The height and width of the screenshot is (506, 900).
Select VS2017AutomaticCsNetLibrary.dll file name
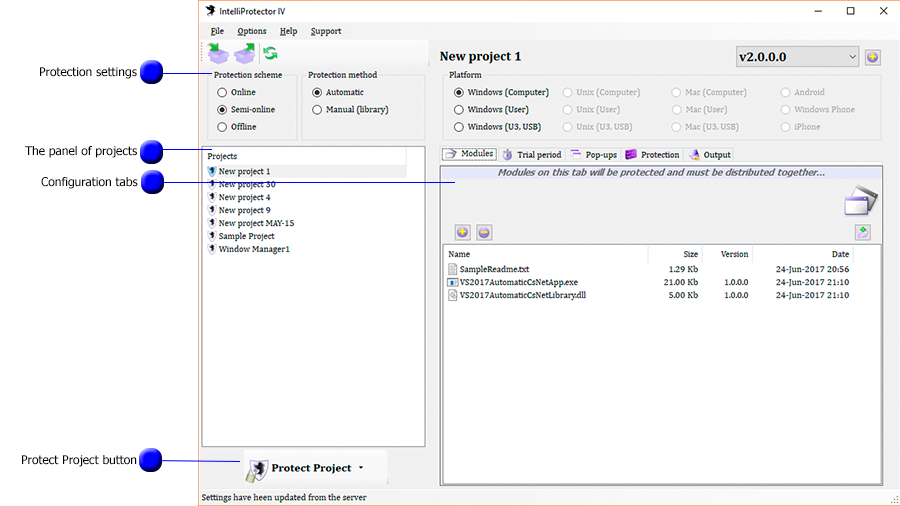click(x=523, y=295)
